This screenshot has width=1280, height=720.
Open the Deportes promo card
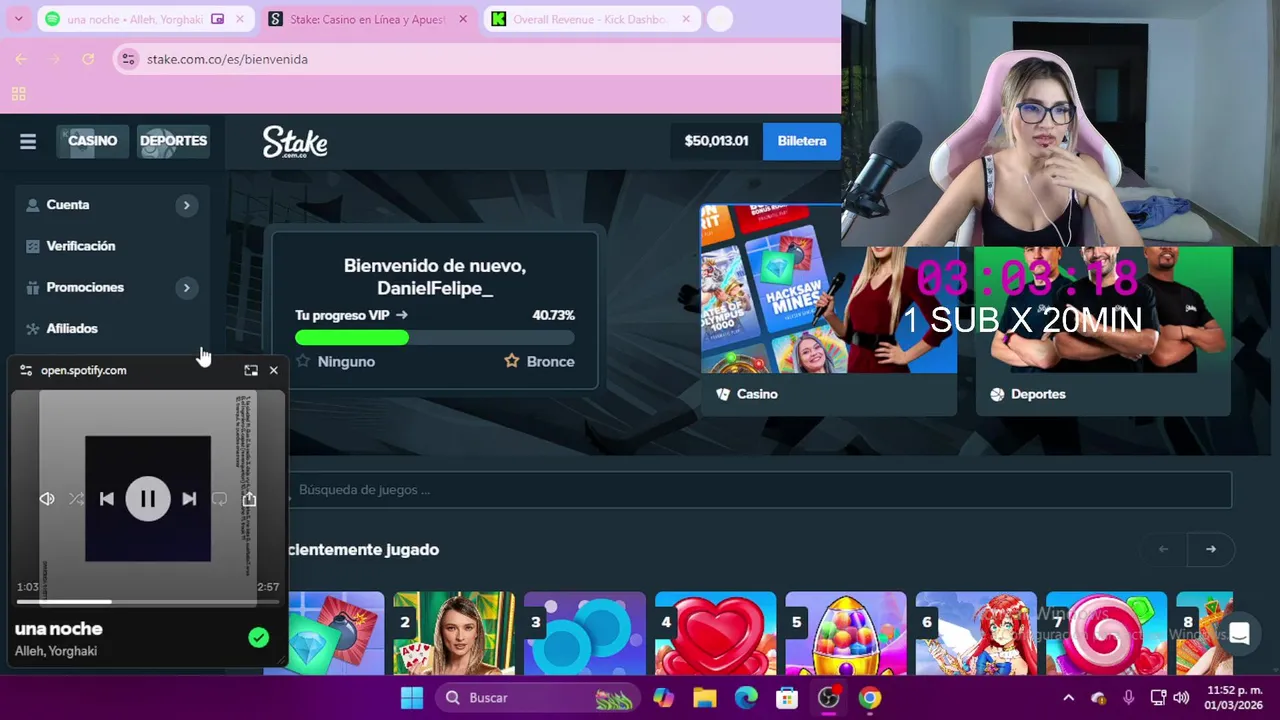tap(1103, 331)
